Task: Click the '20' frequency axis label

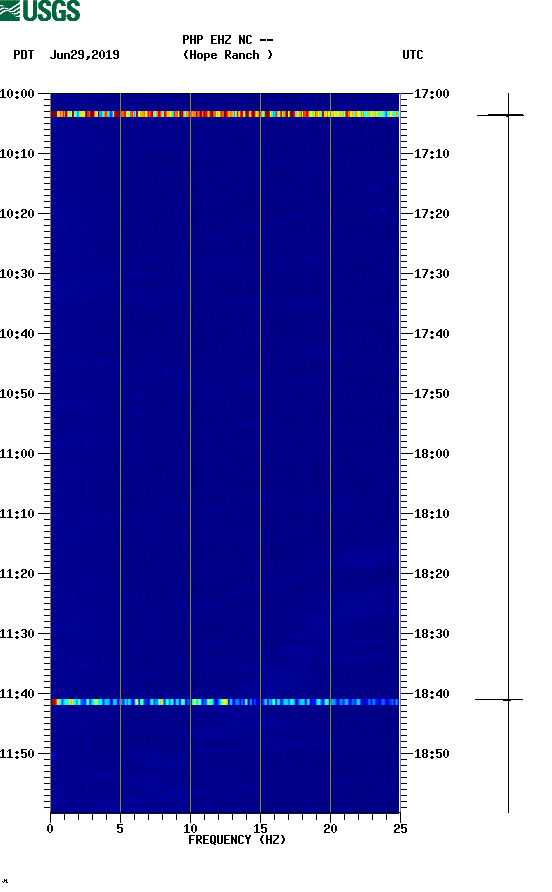Action: click(330, 829)
